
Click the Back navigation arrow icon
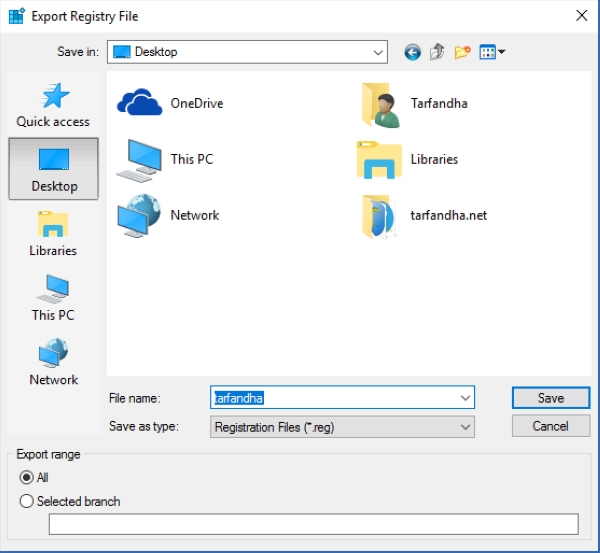tap(412, 52)
